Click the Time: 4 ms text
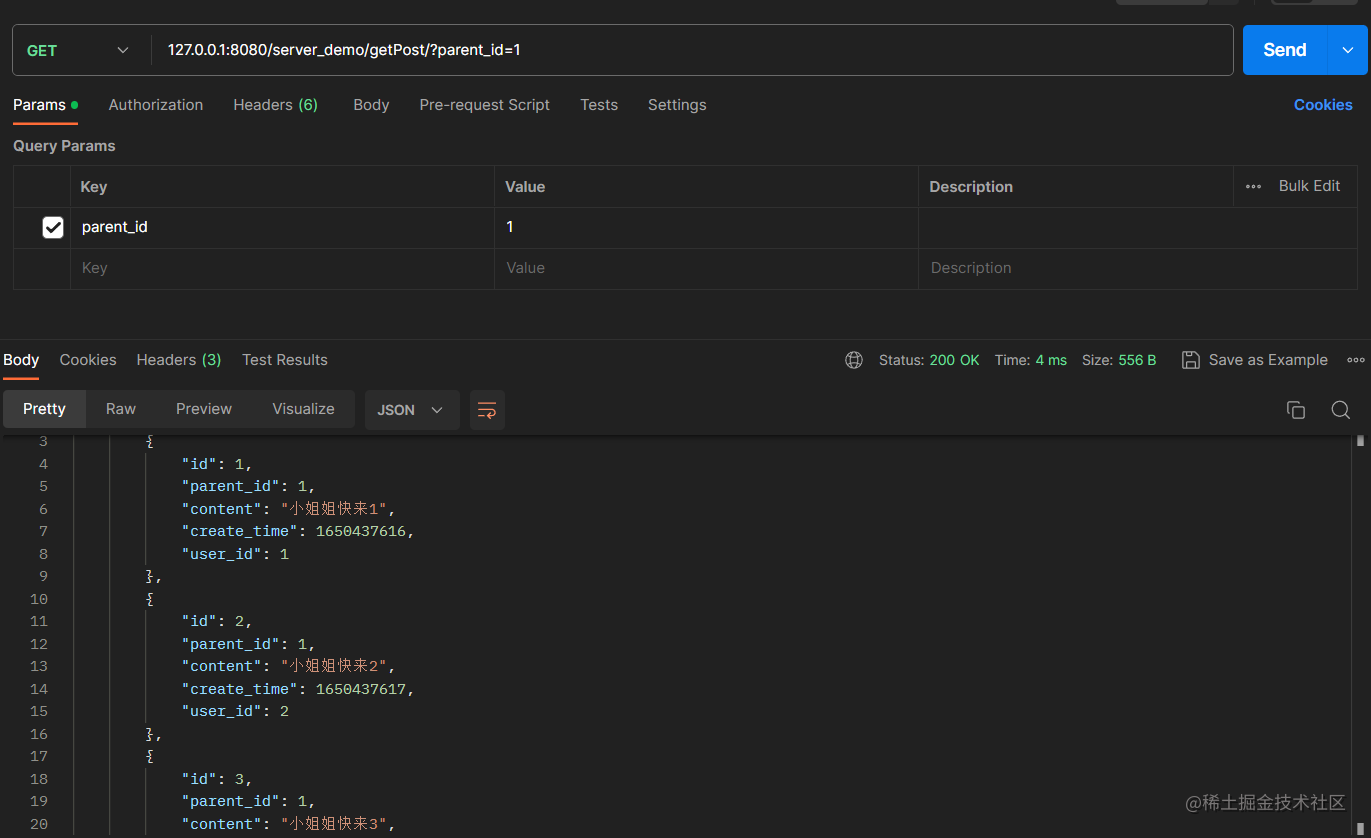1371x838 pixels. pos(1031,360)
